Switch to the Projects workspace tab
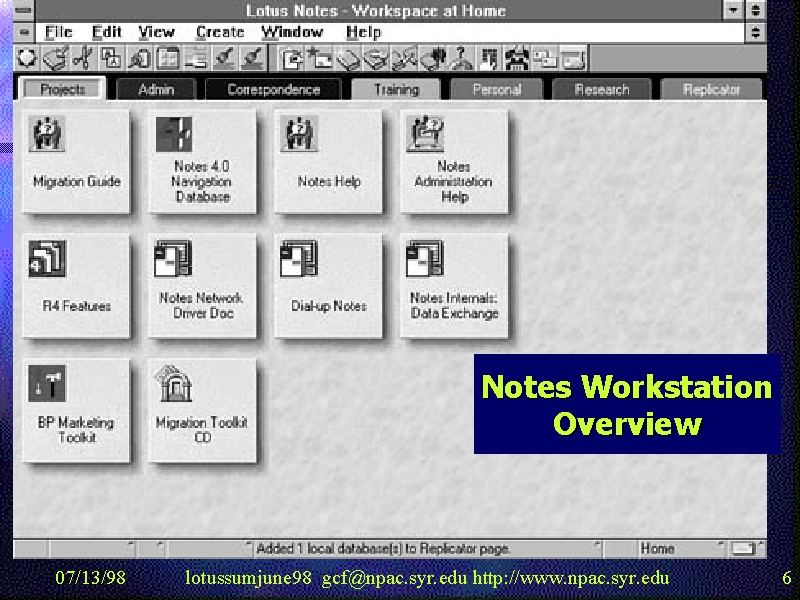 coord(62,89)
